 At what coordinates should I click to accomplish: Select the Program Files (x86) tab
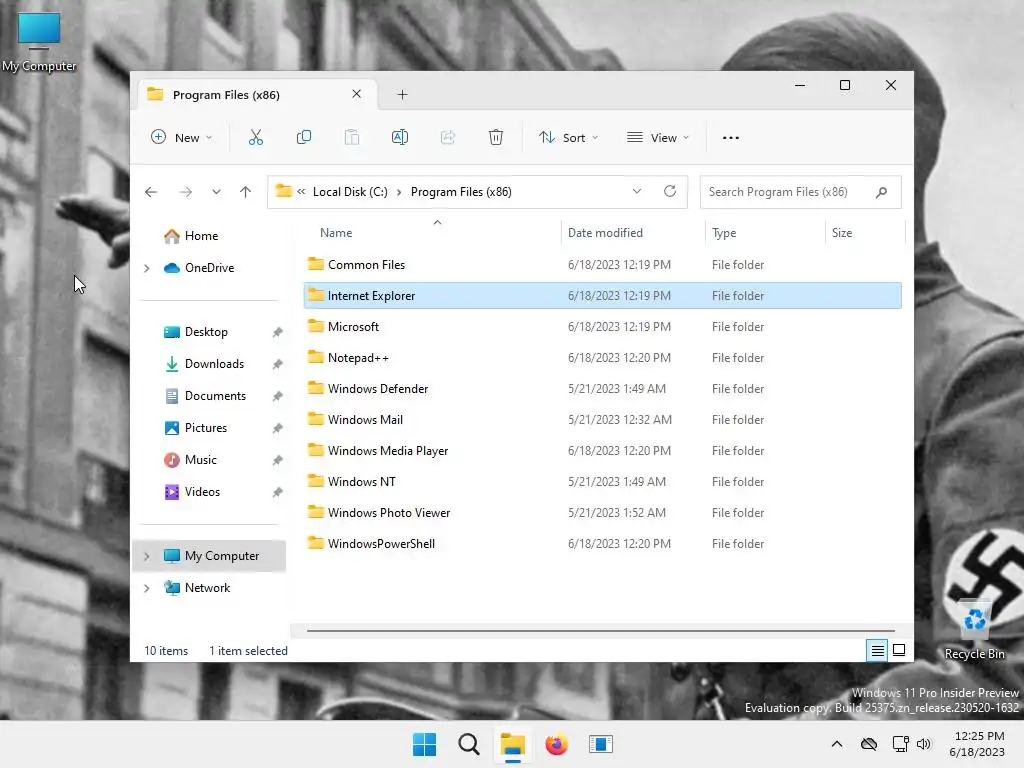coord(258,95)
